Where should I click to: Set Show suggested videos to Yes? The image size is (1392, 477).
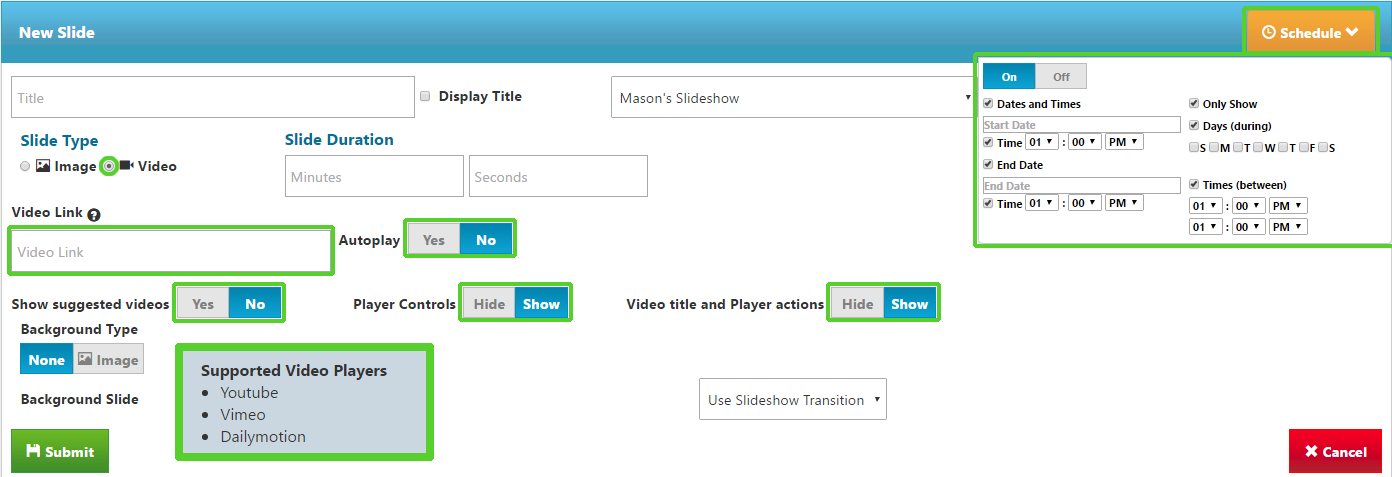(x=203, y=304)
